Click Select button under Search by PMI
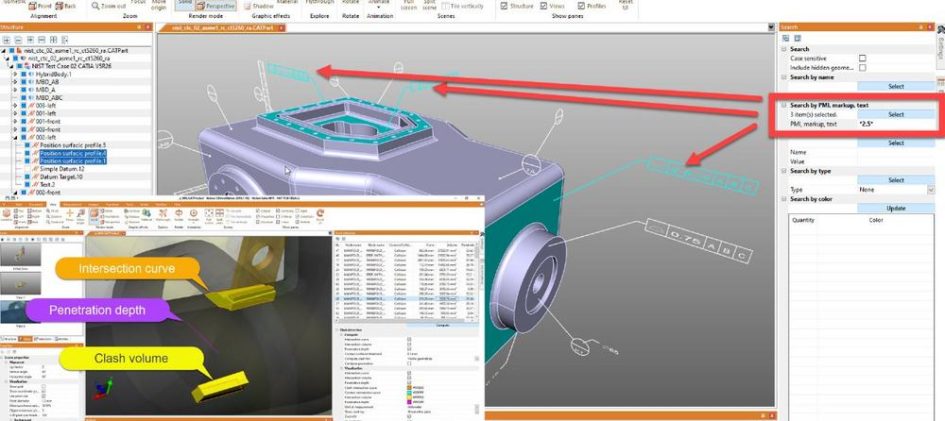The width and height of the screenshot is (945, 421). (x=895, y=114)
